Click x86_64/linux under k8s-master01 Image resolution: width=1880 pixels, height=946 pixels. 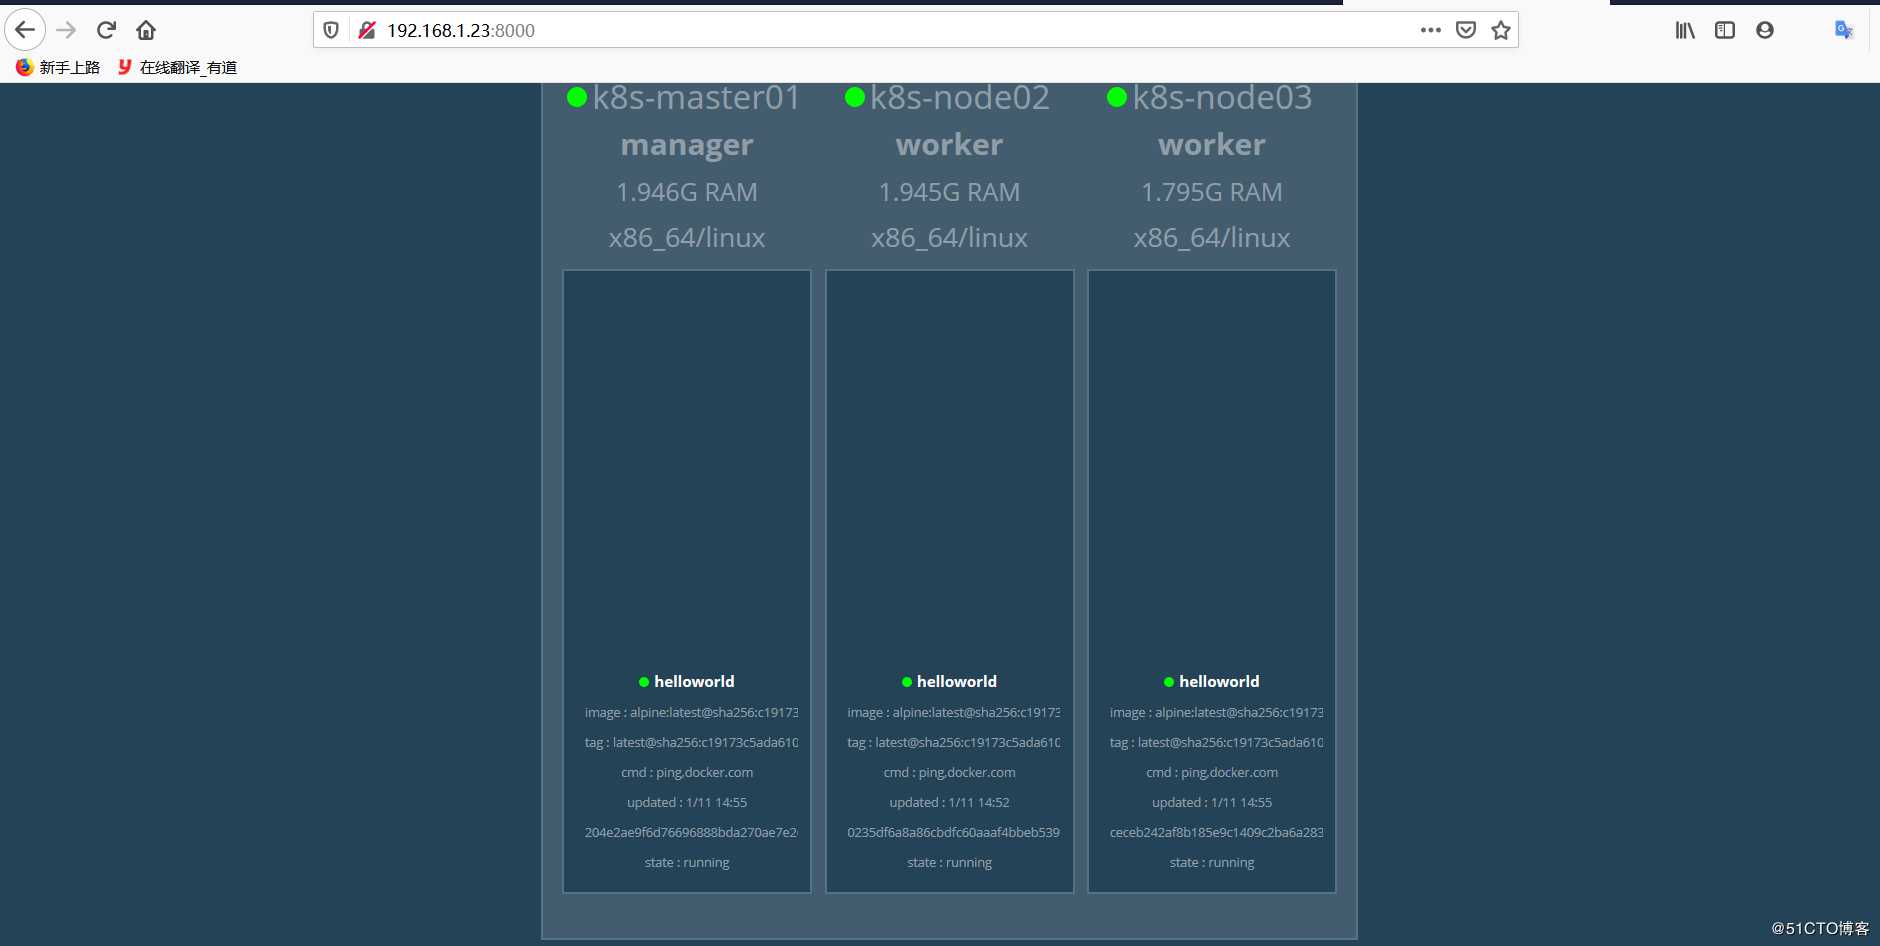(687, 238)
